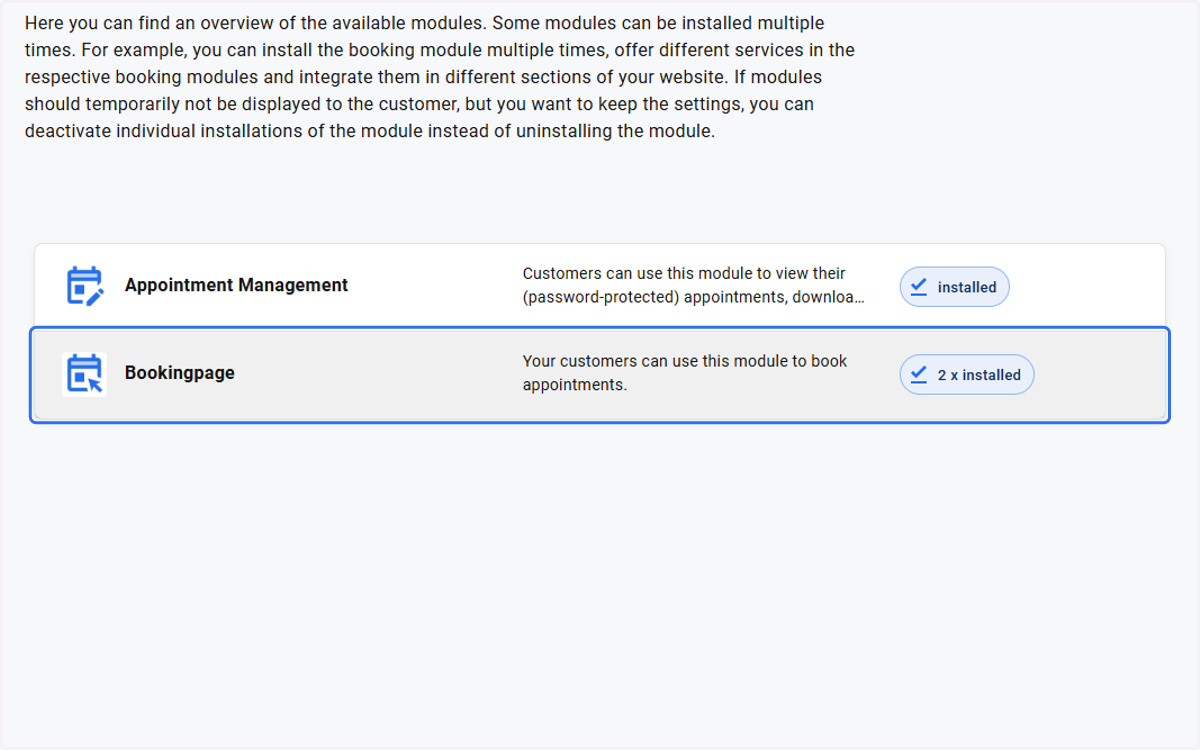The height and width of the screenshot is (750, 1200).
Task: Click the checkmark icon in '2 x installed' badge
Action: point(919,375)
